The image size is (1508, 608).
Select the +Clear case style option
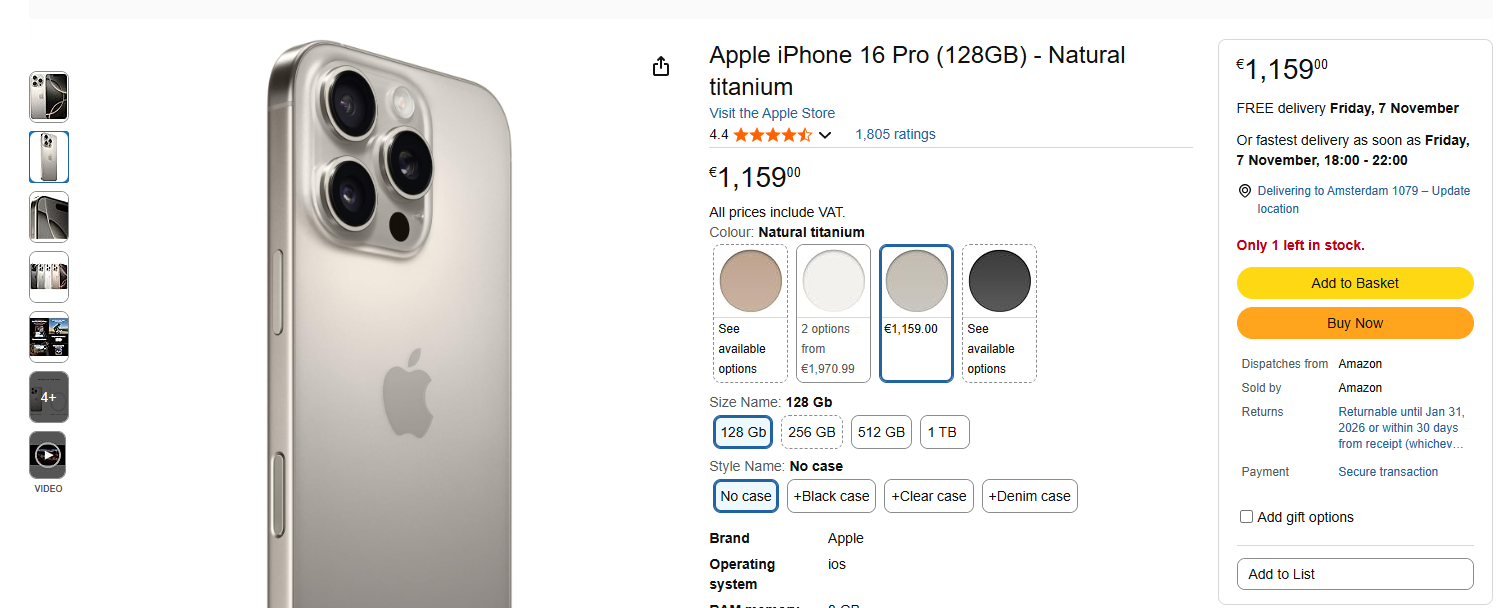click(x=929, y=496)
